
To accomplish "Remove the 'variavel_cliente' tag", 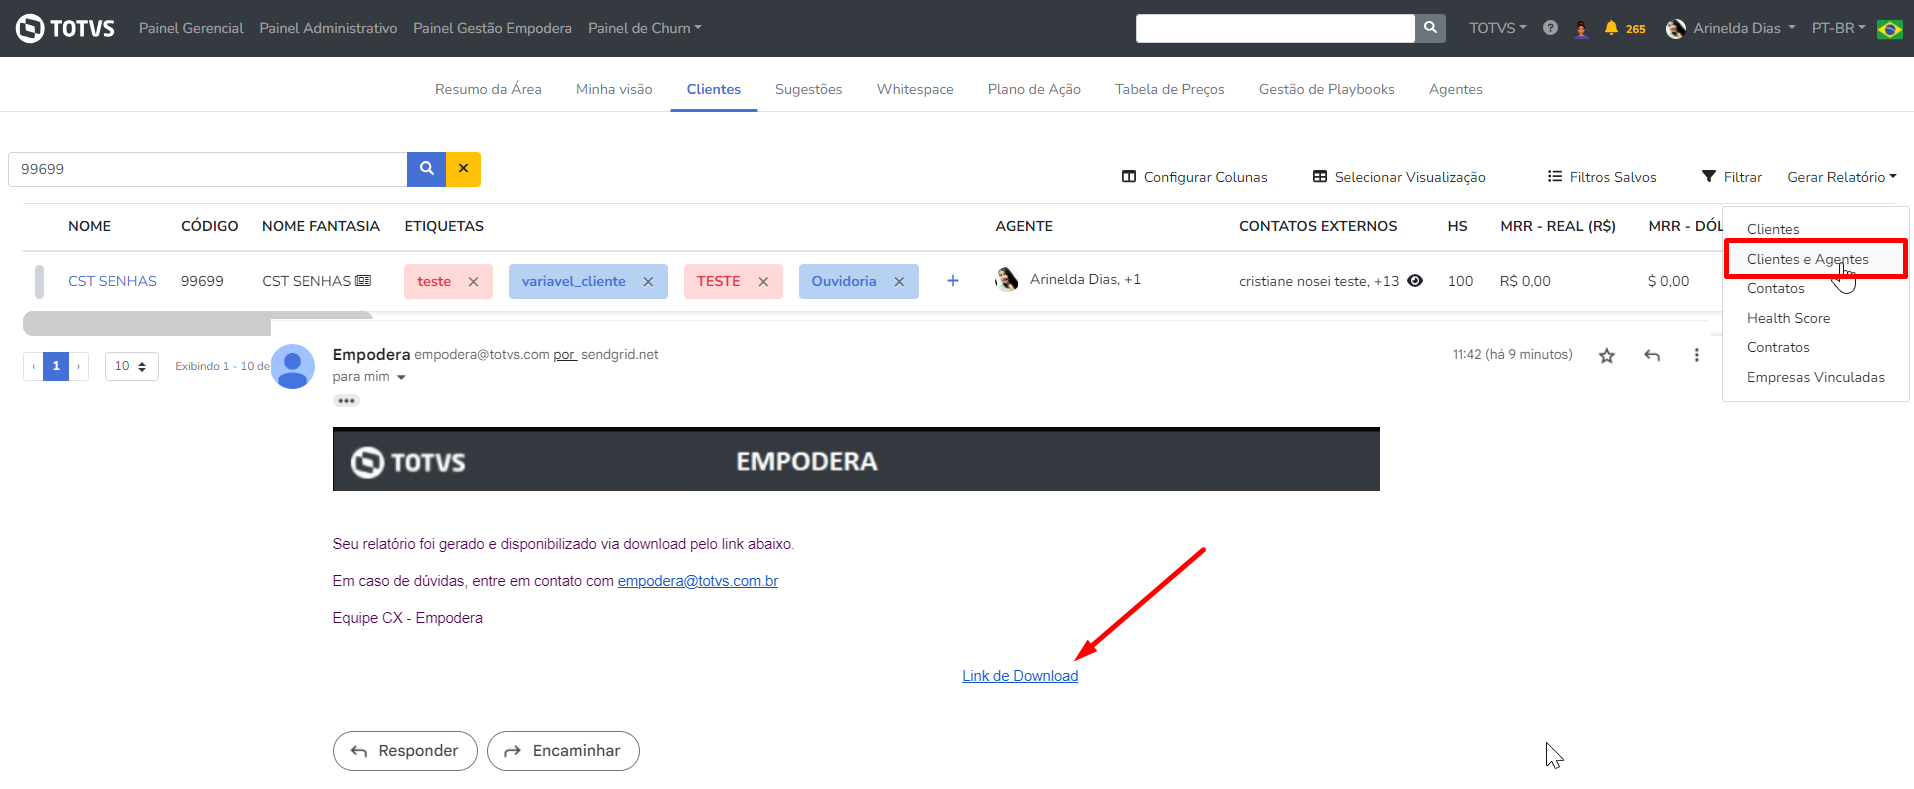I will click(x=648, y=282).
